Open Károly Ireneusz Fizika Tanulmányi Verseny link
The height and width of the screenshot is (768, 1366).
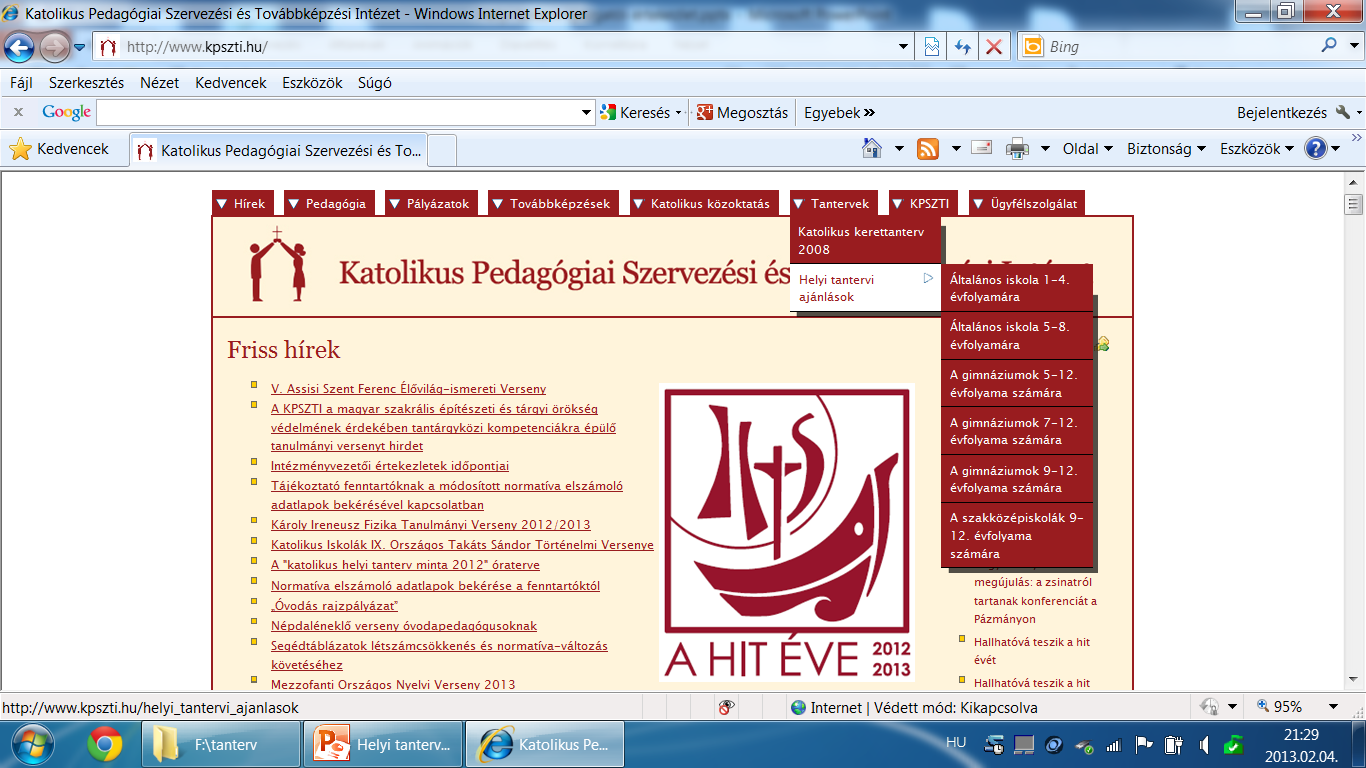point(431,524)
